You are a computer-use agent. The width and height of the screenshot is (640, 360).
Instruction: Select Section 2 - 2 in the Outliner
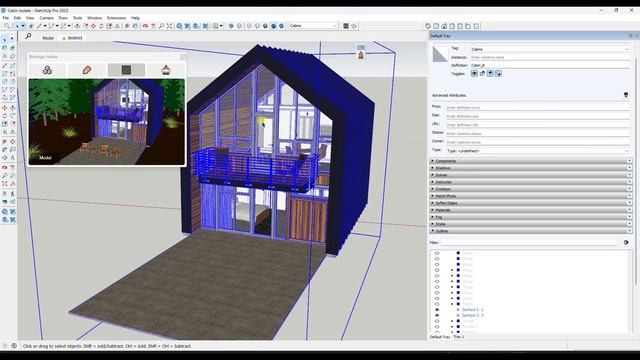pos(473,310)
